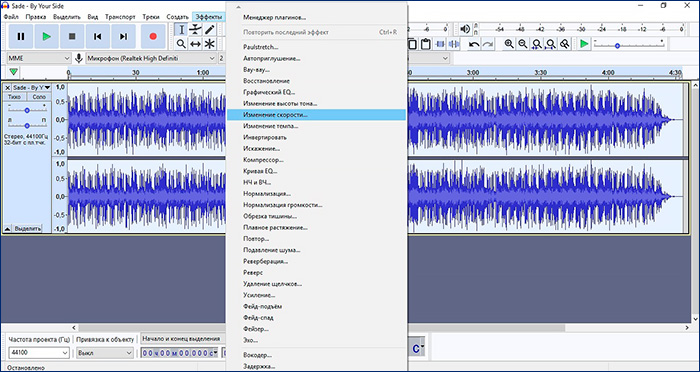
Task: Skip to start of track
Action: 98,37
